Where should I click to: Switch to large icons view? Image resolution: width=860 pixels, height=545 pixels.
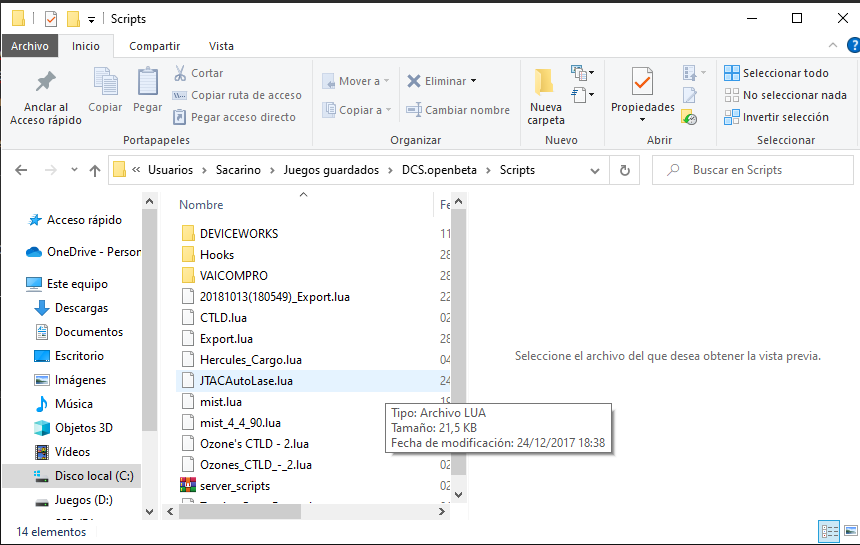(851, 531)
